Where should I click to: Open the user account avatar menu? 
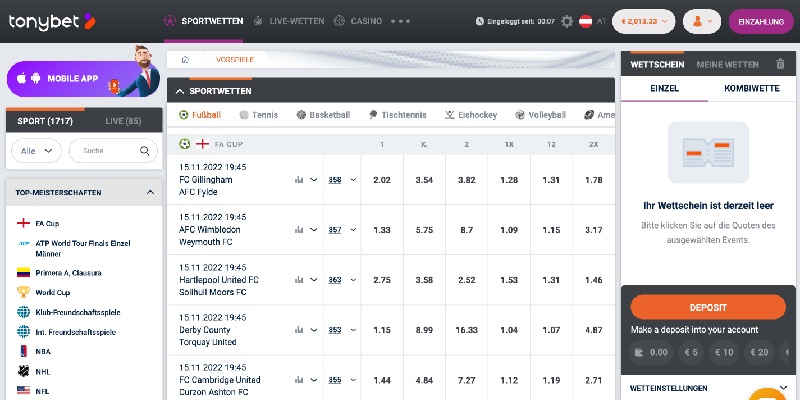[x=702, y=21]
